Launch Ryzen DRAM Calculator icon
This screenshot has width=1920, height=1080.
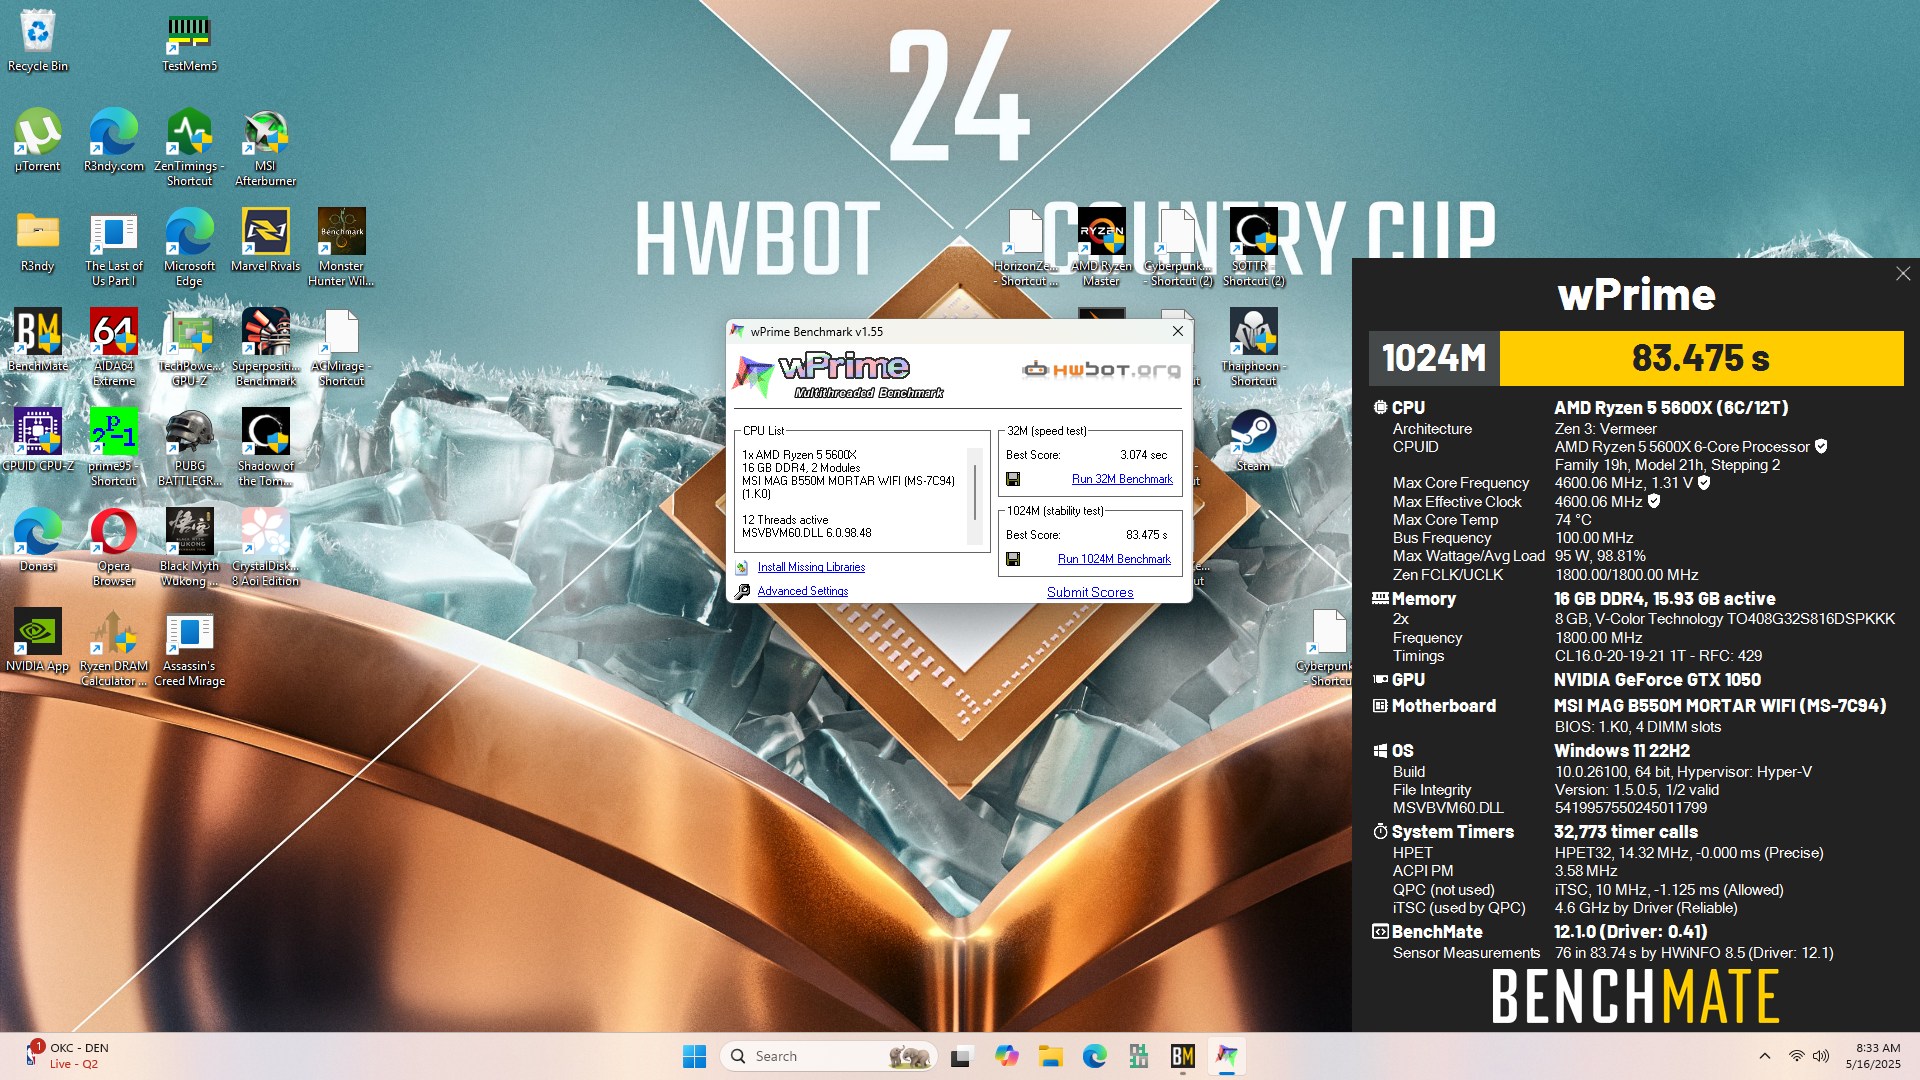pos(113,648)
